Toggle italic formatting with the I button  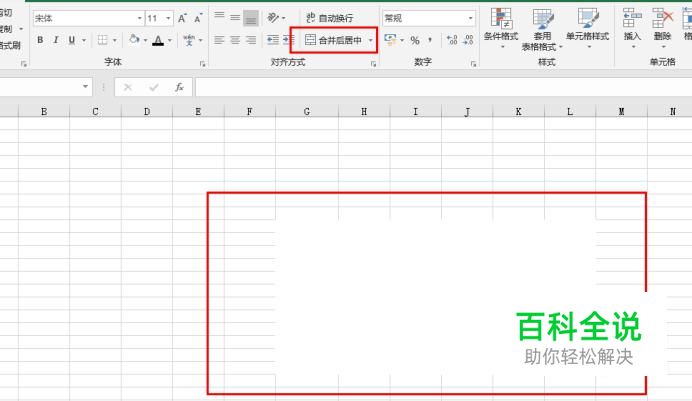coord(56,40)
